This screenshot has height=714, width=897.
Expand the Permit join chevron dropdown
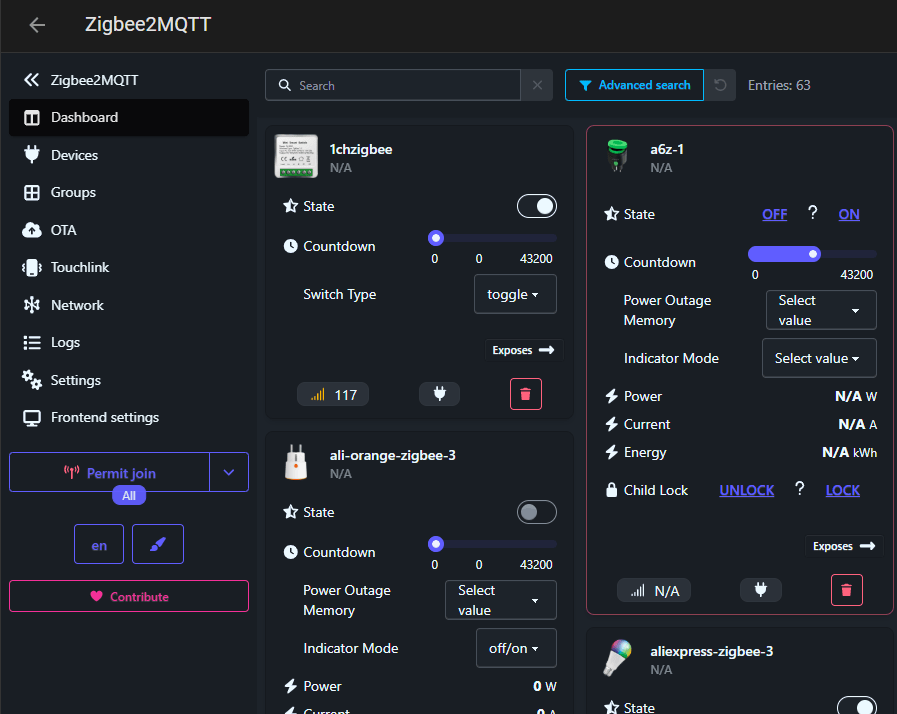tap(229, 472)
